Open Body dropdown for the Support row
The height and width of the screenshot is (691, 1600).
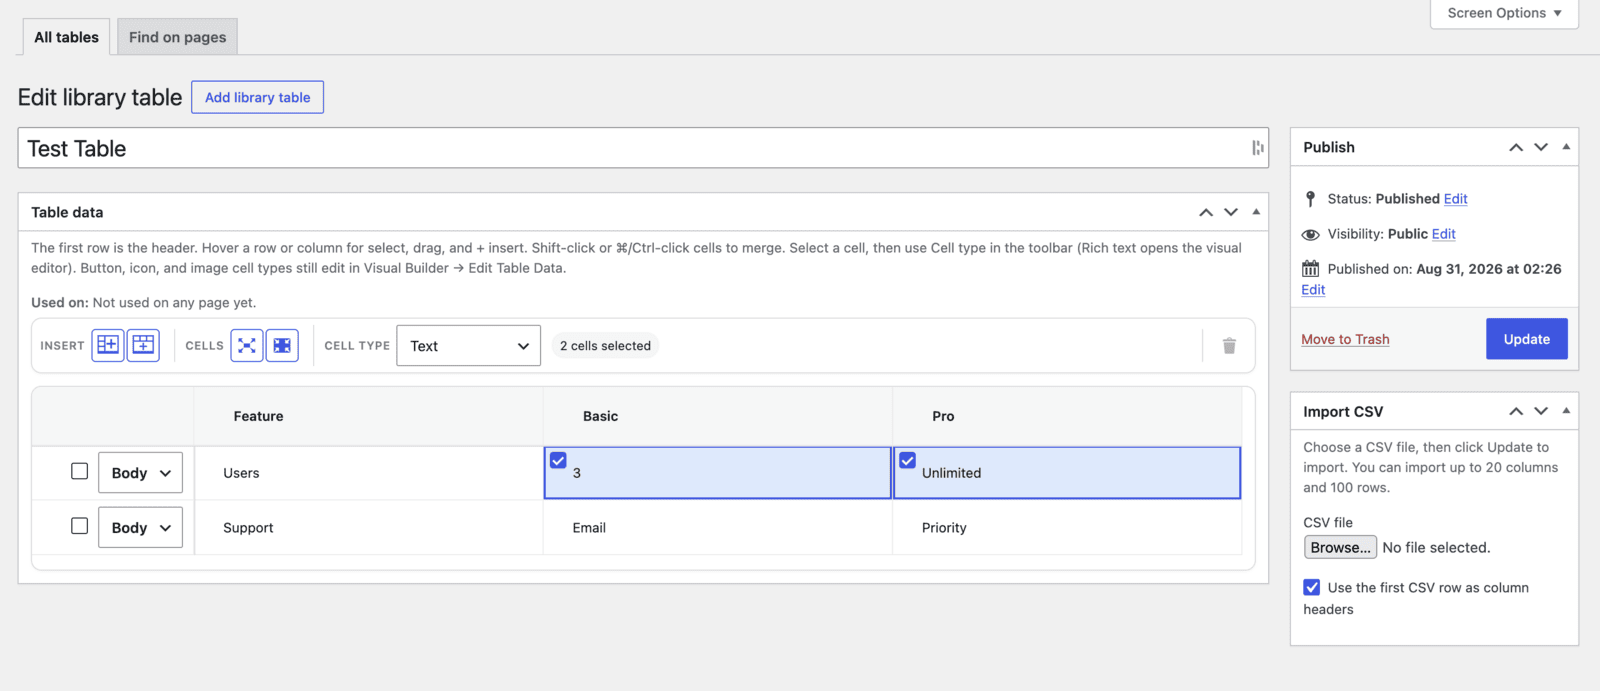coord(140,527)
